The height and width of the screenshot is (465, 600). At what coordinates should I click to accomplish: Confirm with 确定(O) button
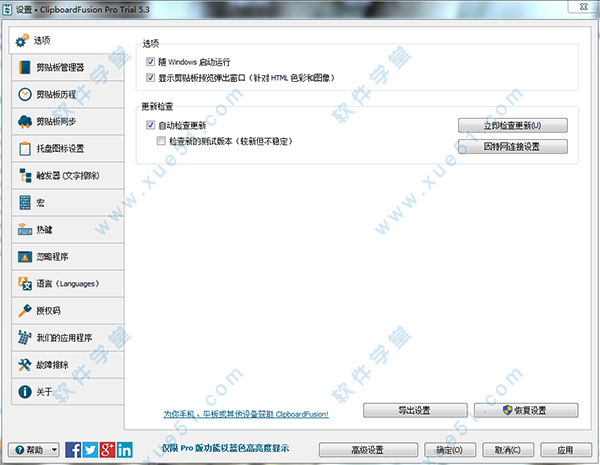pyautogui.click(x=450, y=450)
